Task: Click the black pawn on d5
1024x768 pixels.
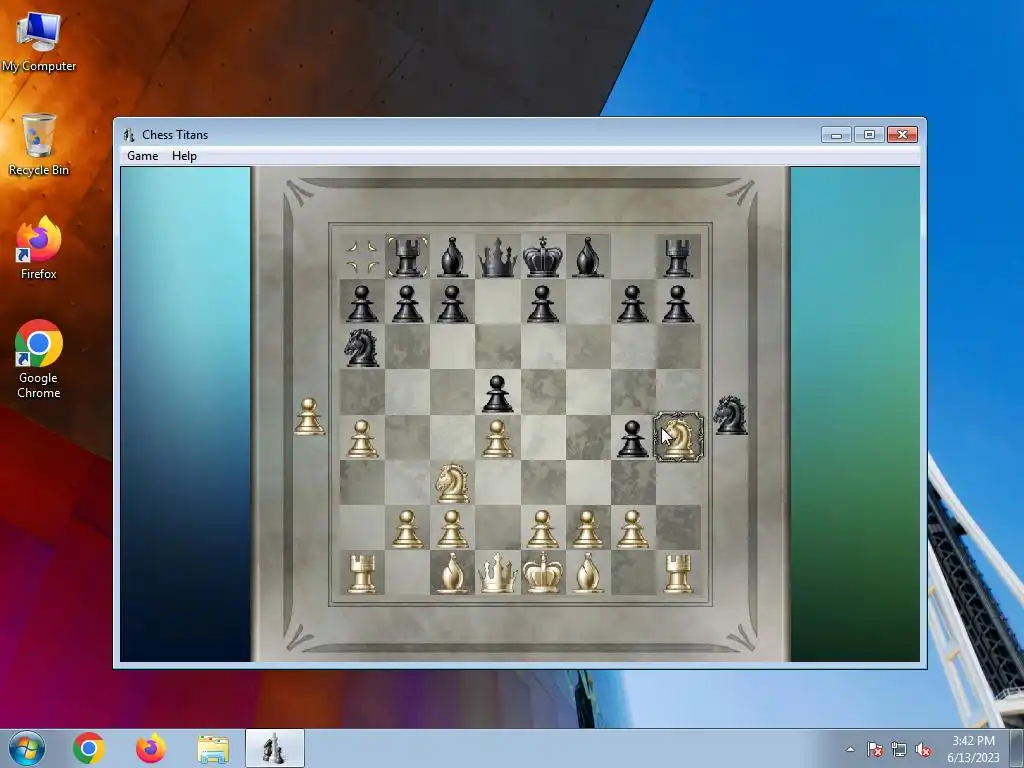Action: (x=498, y=393)
